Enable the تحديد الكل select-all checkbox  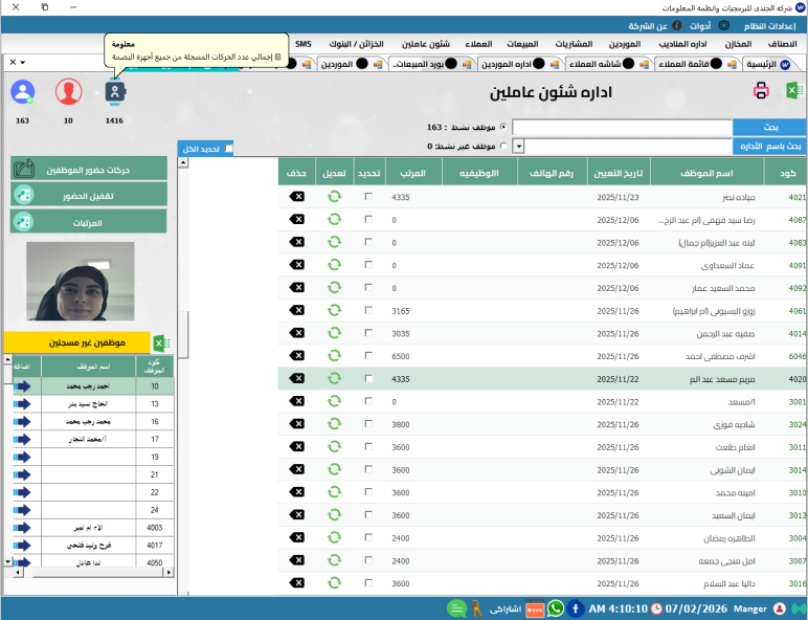pos(229,149)
